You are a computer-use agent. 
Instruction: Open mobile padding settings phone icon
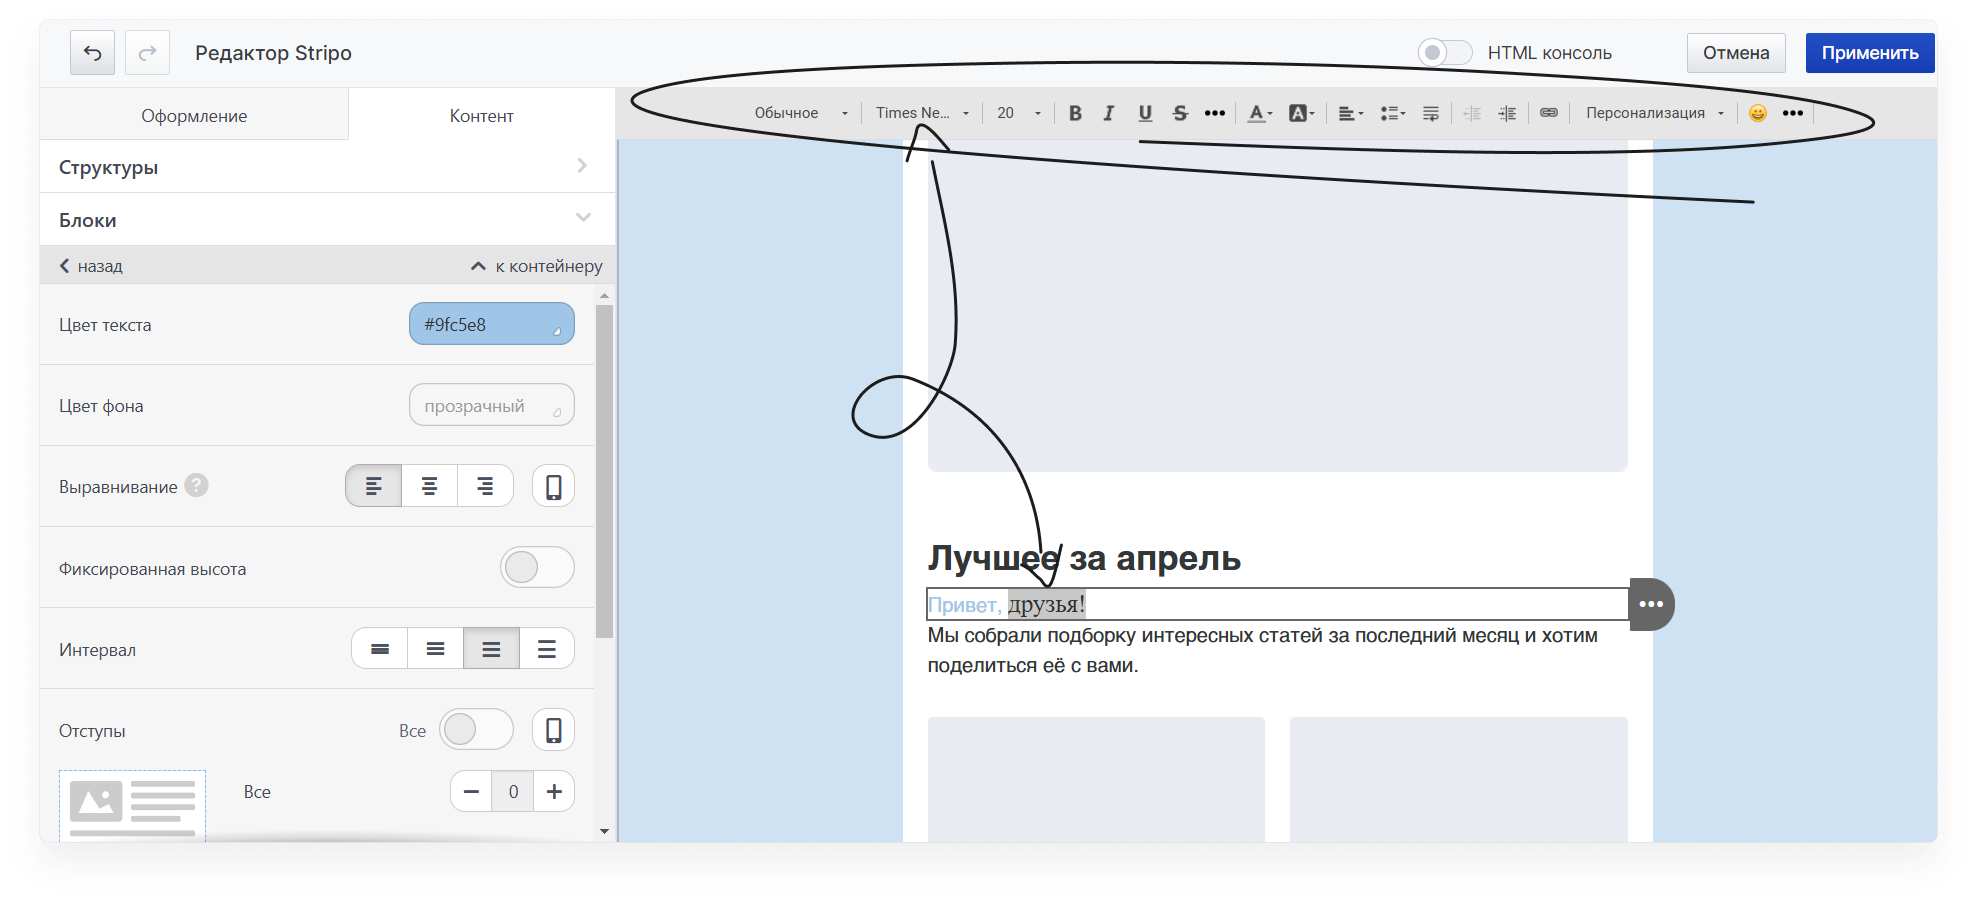click(x=553, y=730)
